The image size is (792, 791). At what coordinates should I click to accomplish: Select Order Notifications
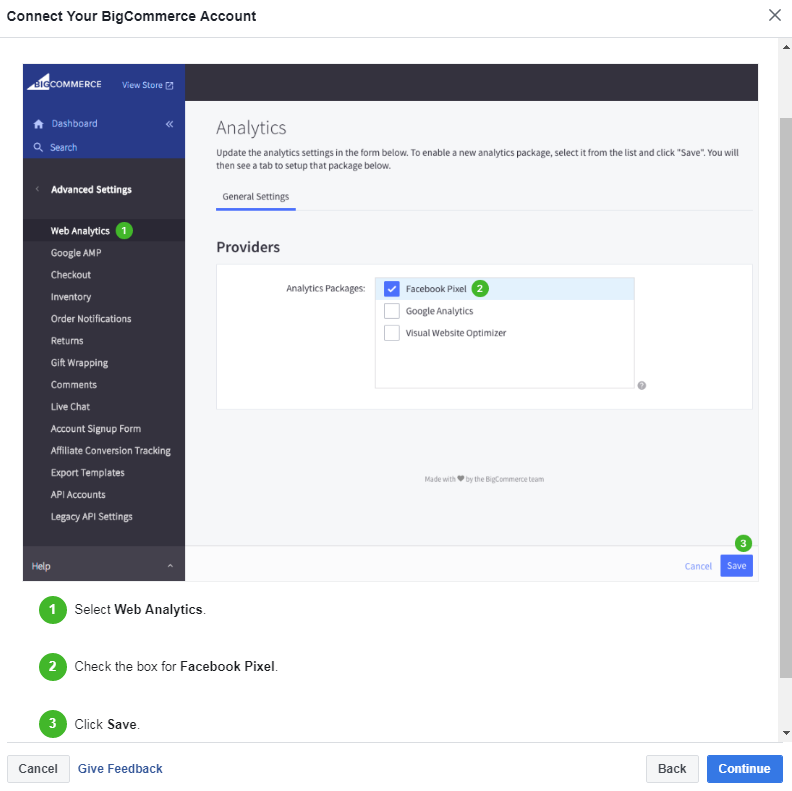tap(91, 319)
